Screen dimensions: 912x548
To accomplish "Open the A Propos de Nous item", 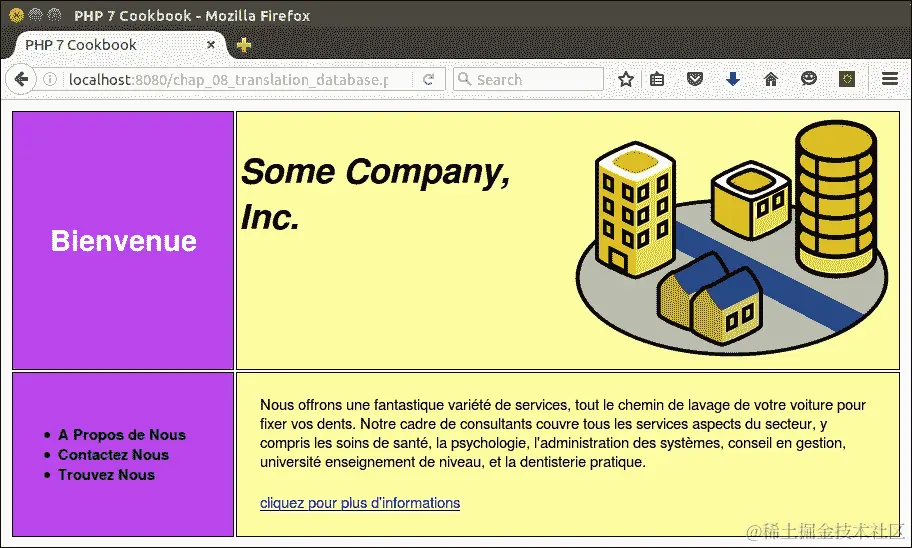I will pos(122,435).
